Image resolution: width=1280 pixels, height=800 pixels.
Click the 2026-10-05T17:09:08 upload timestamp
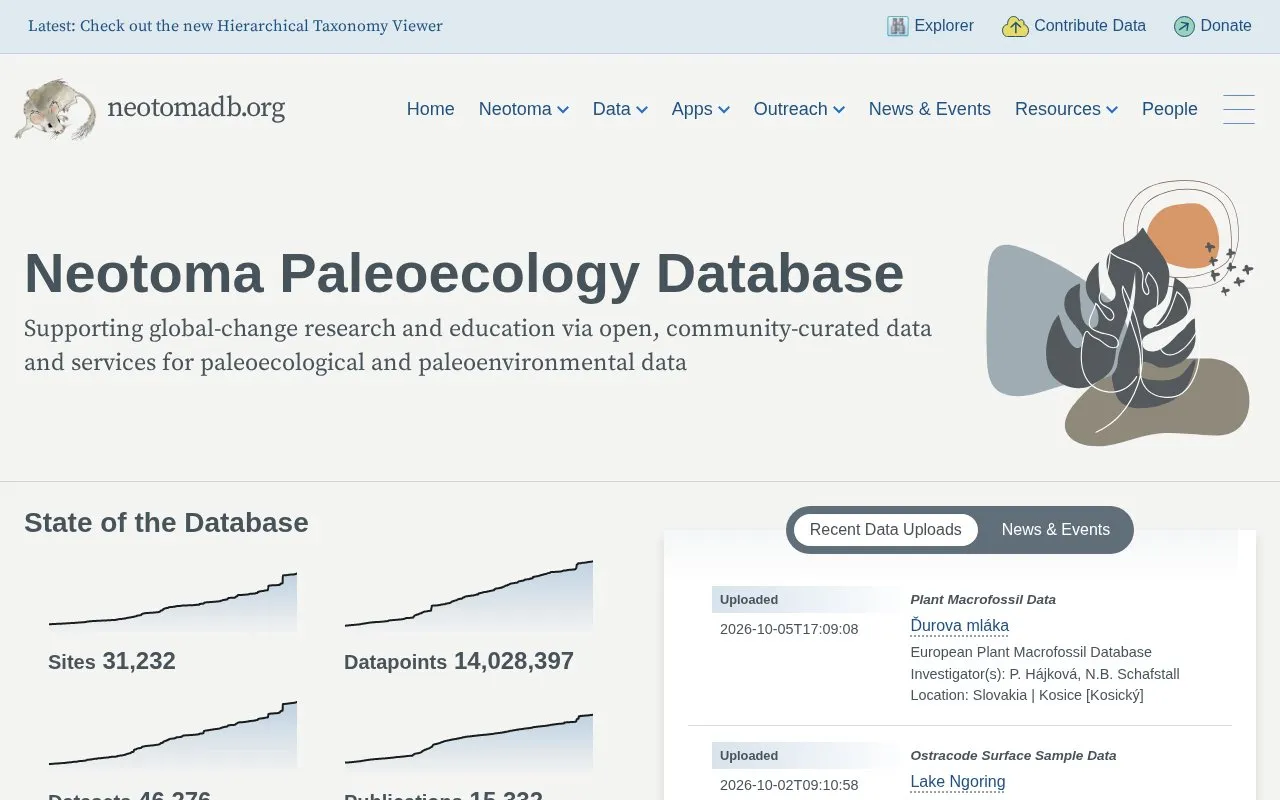789,629
